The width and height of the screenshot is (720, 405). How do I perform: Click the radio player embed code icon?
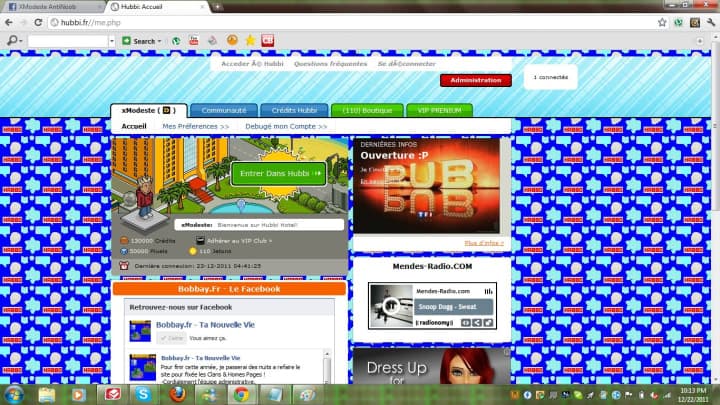click(466, 323)
